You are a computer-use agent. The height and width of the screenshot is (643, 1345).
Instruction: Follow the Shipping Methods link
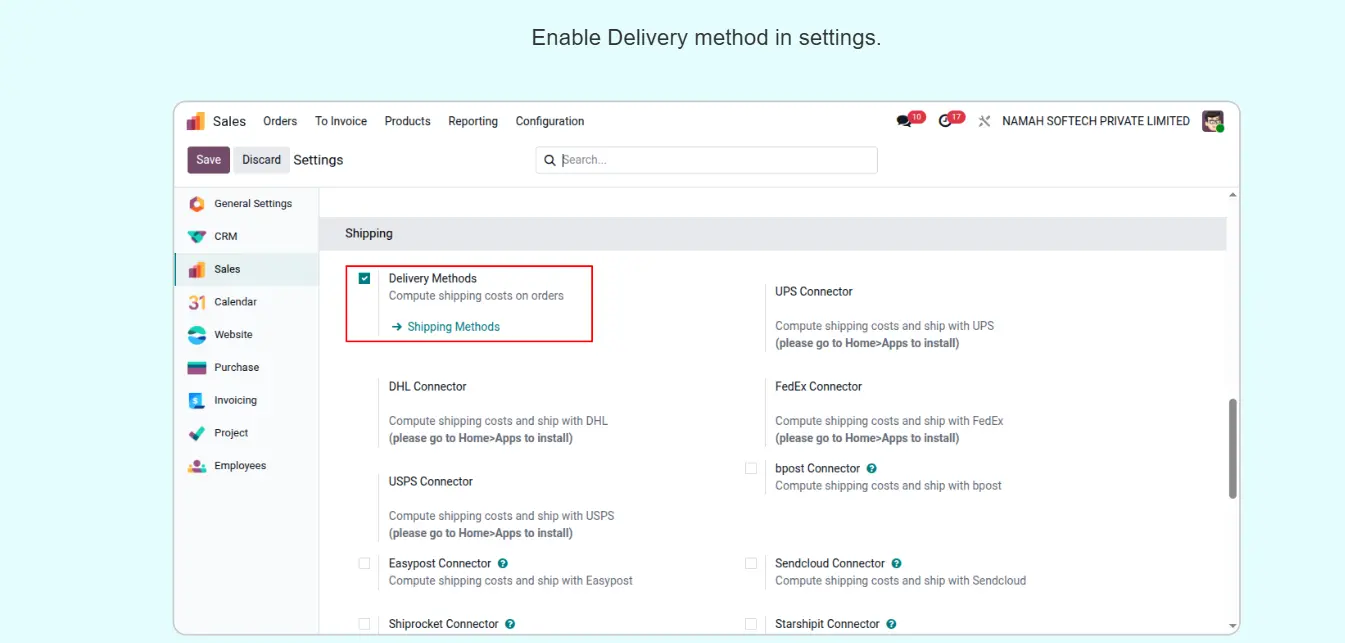click(453, 327)
